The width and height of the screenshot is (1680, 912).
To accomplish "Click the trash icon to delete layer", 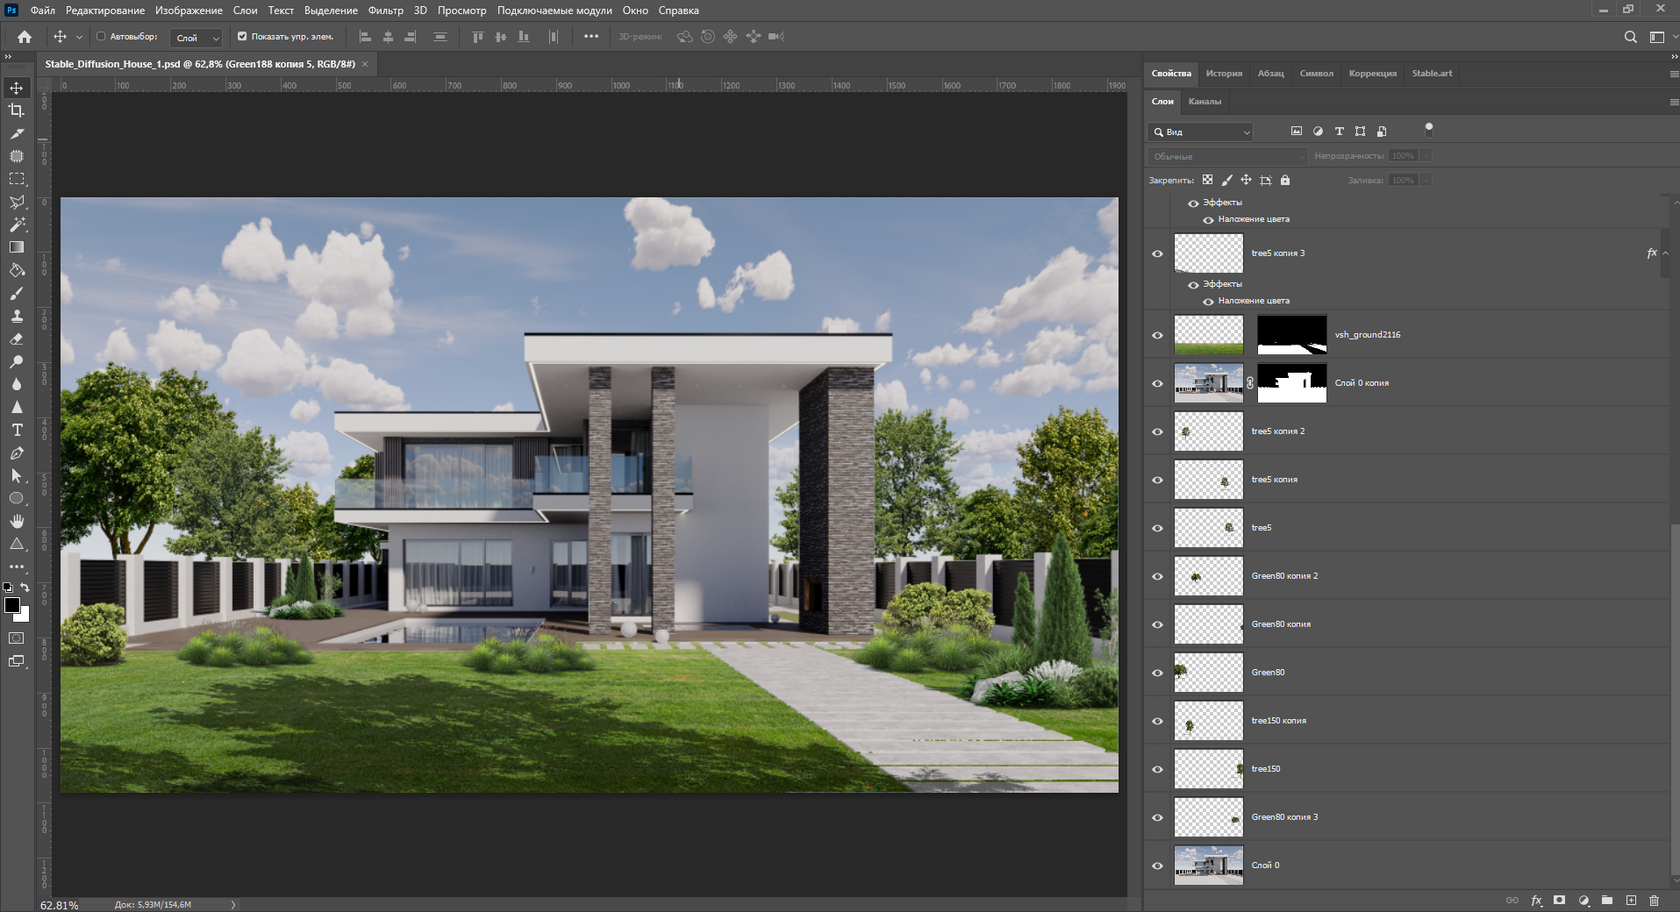I will 1654,900.
